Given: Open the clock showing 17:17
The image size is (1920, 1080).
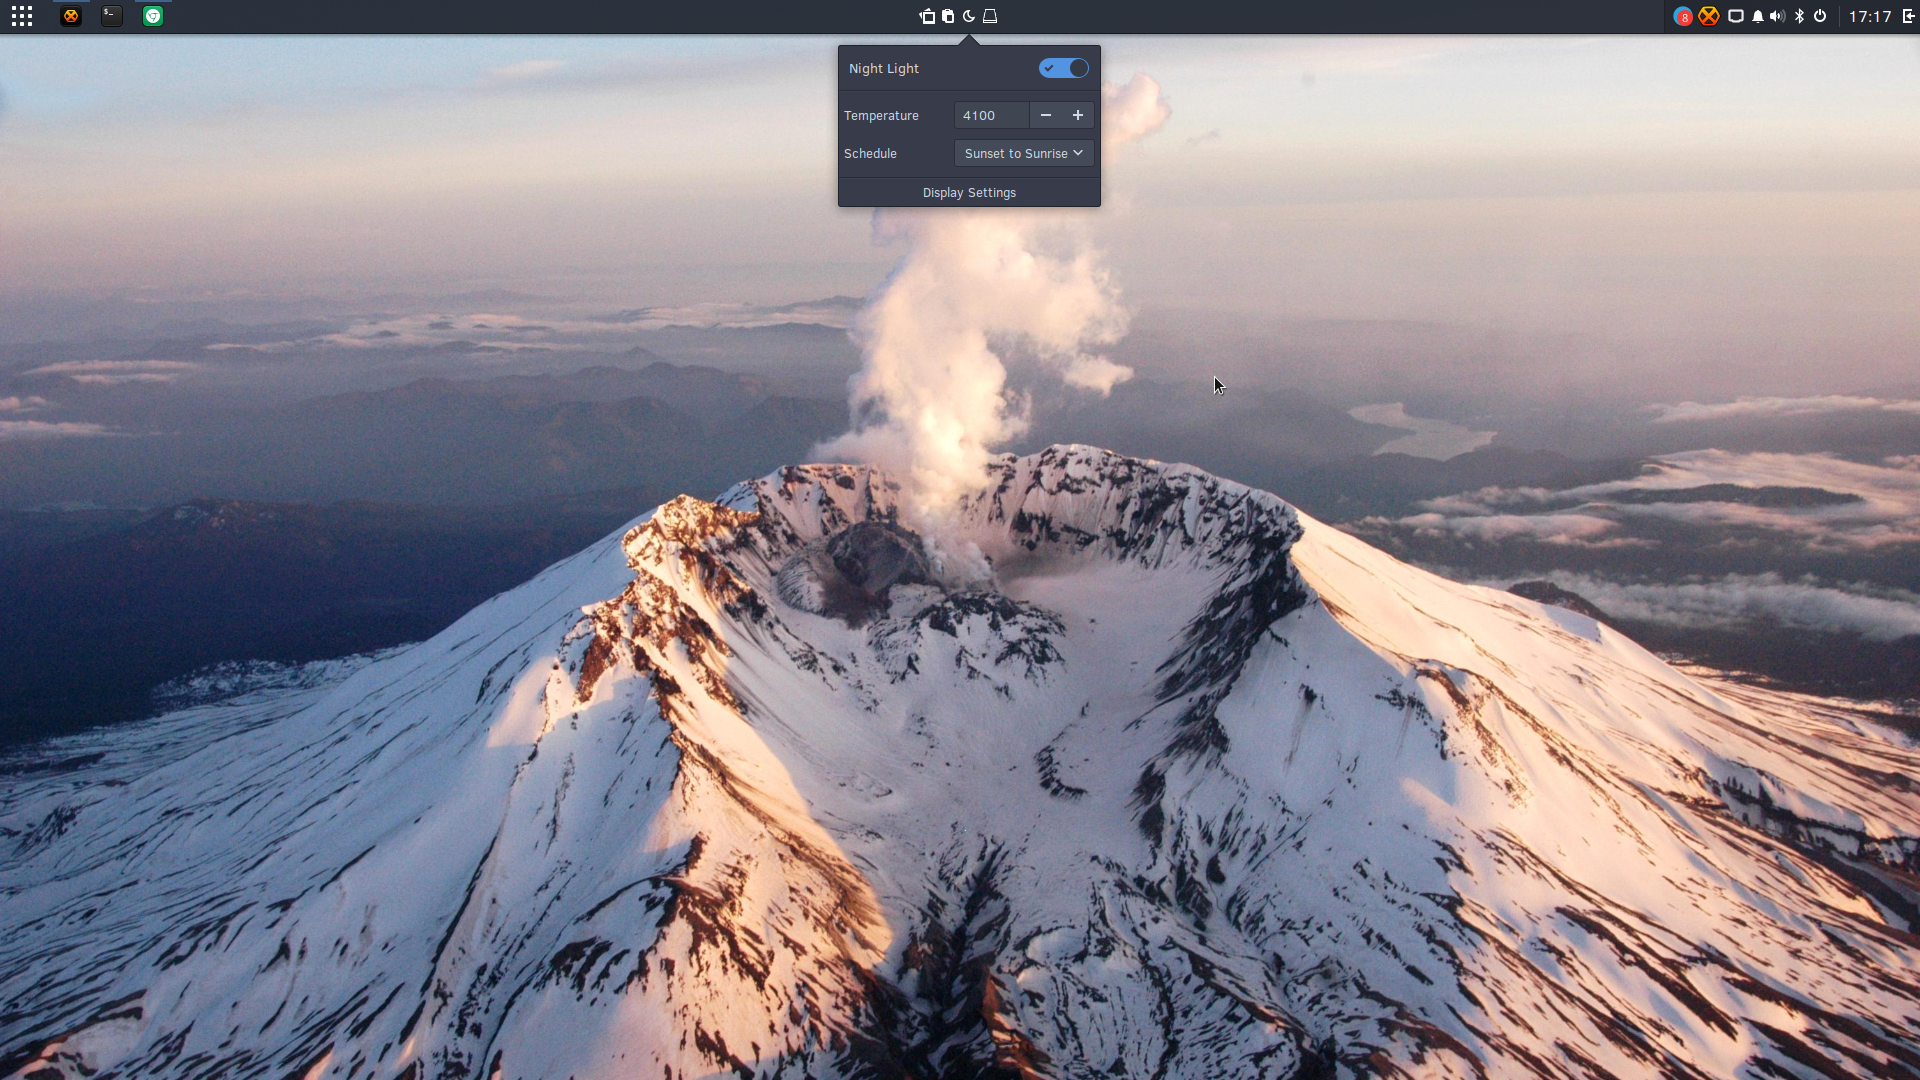Looking at the screenshot, I should 1870,16.
